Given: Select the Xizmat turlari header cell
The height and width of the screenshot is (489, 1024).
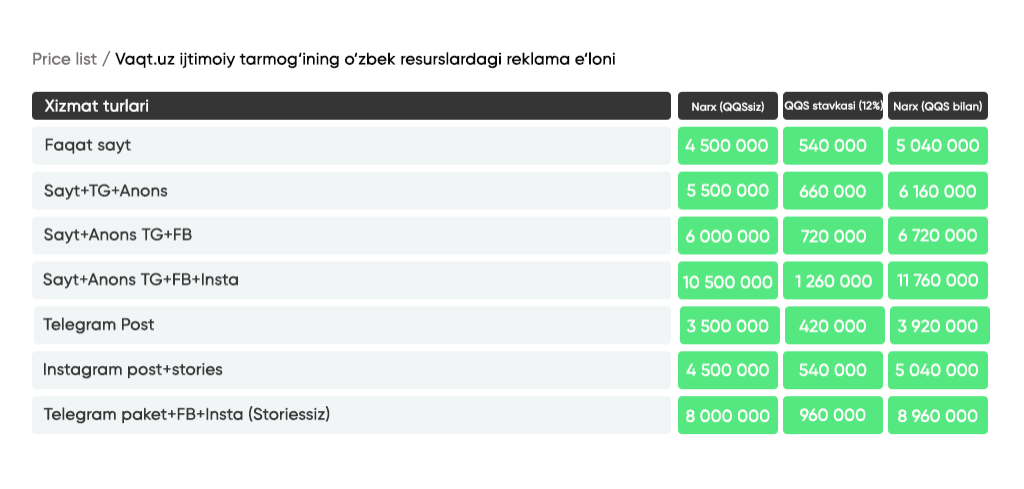Looking at the screenshot, I should pos(351,106).
